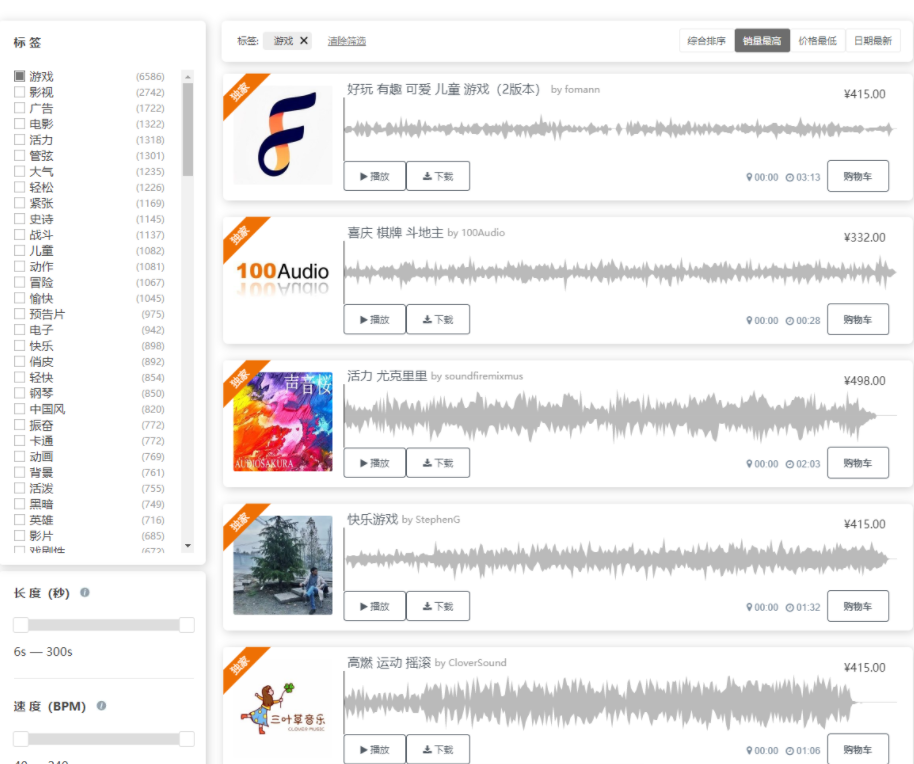Download the track 活力 尤克里里

point(438,463)
